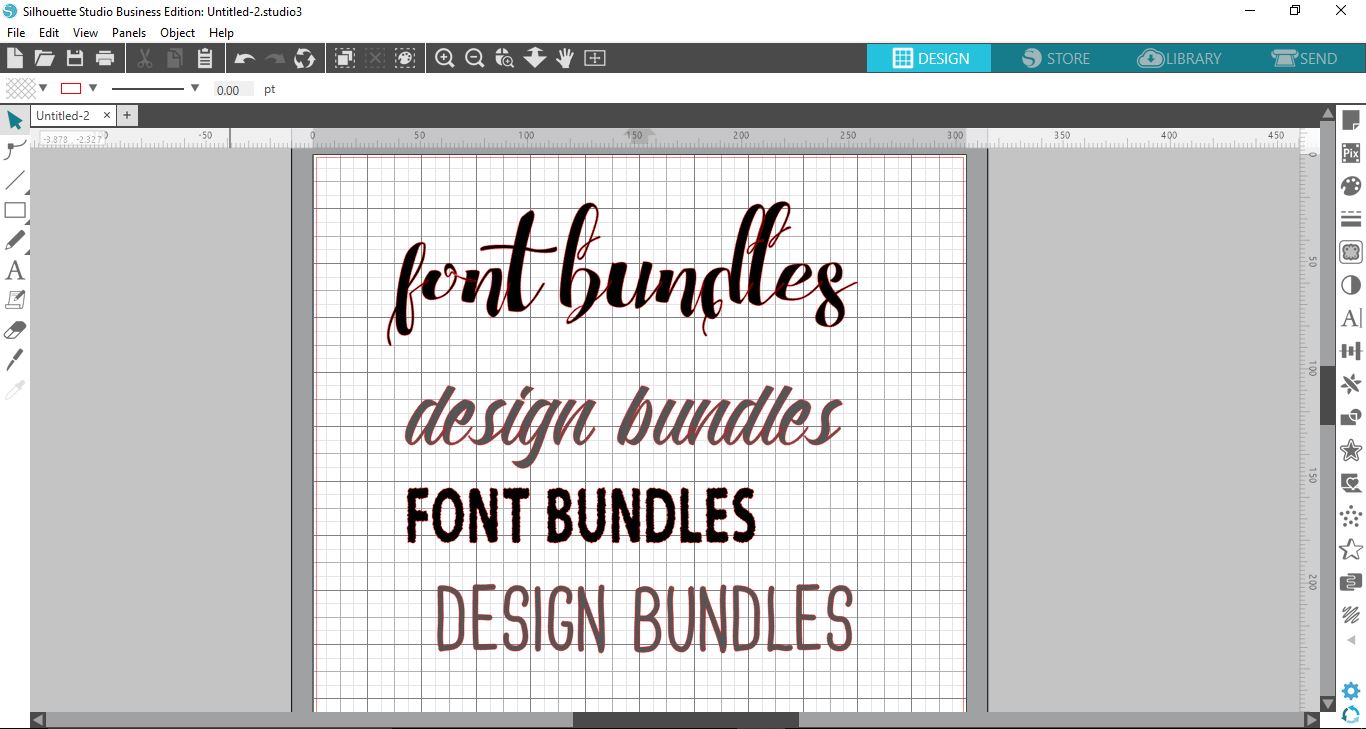Switch to the LIBRARY tab

[1179, 58]
